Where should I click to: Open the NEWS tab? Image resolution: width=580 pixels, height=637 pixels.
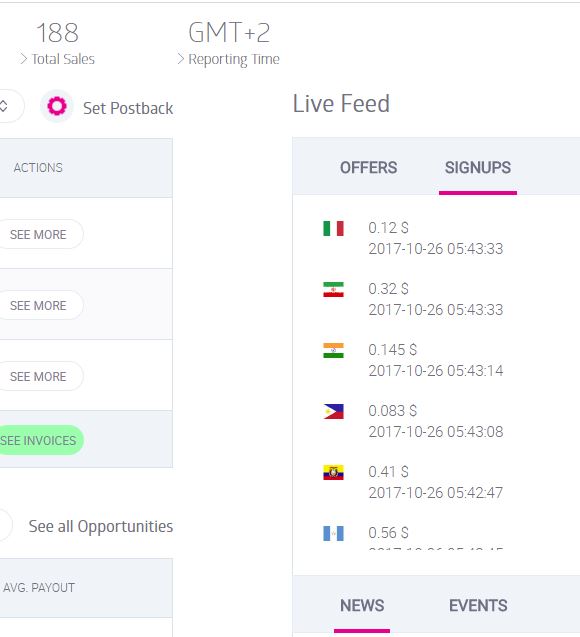click(x=362, y=606)
